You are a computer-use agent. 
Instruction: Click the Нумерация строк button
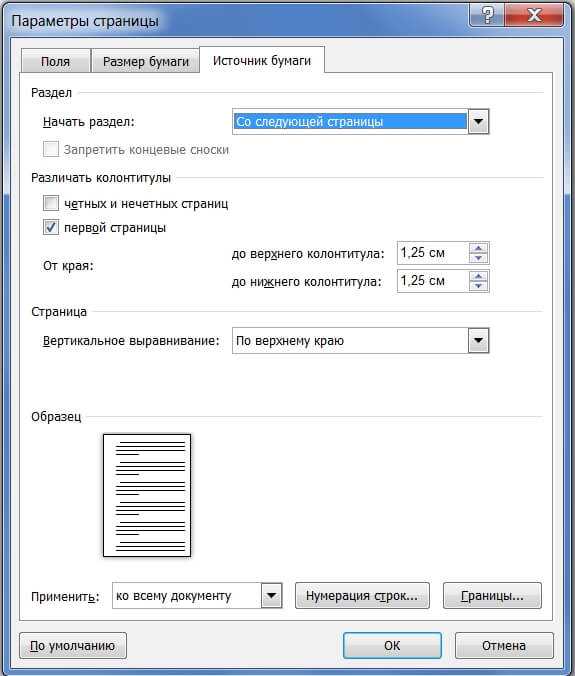point(362,596)
